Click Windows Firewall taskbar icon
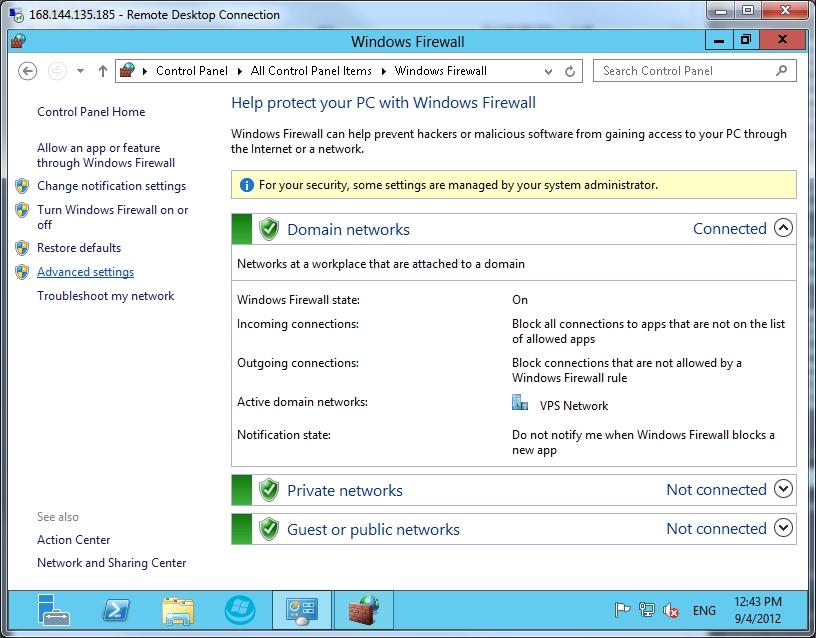The height and width of the screenshot is (638, 816). [x=364, y=610]
